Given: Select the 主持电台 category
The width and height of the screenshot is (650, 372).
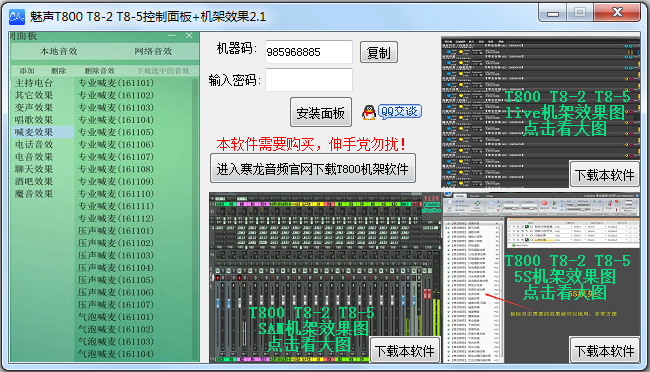Looking at the screenshot, I should click(34, 83).
